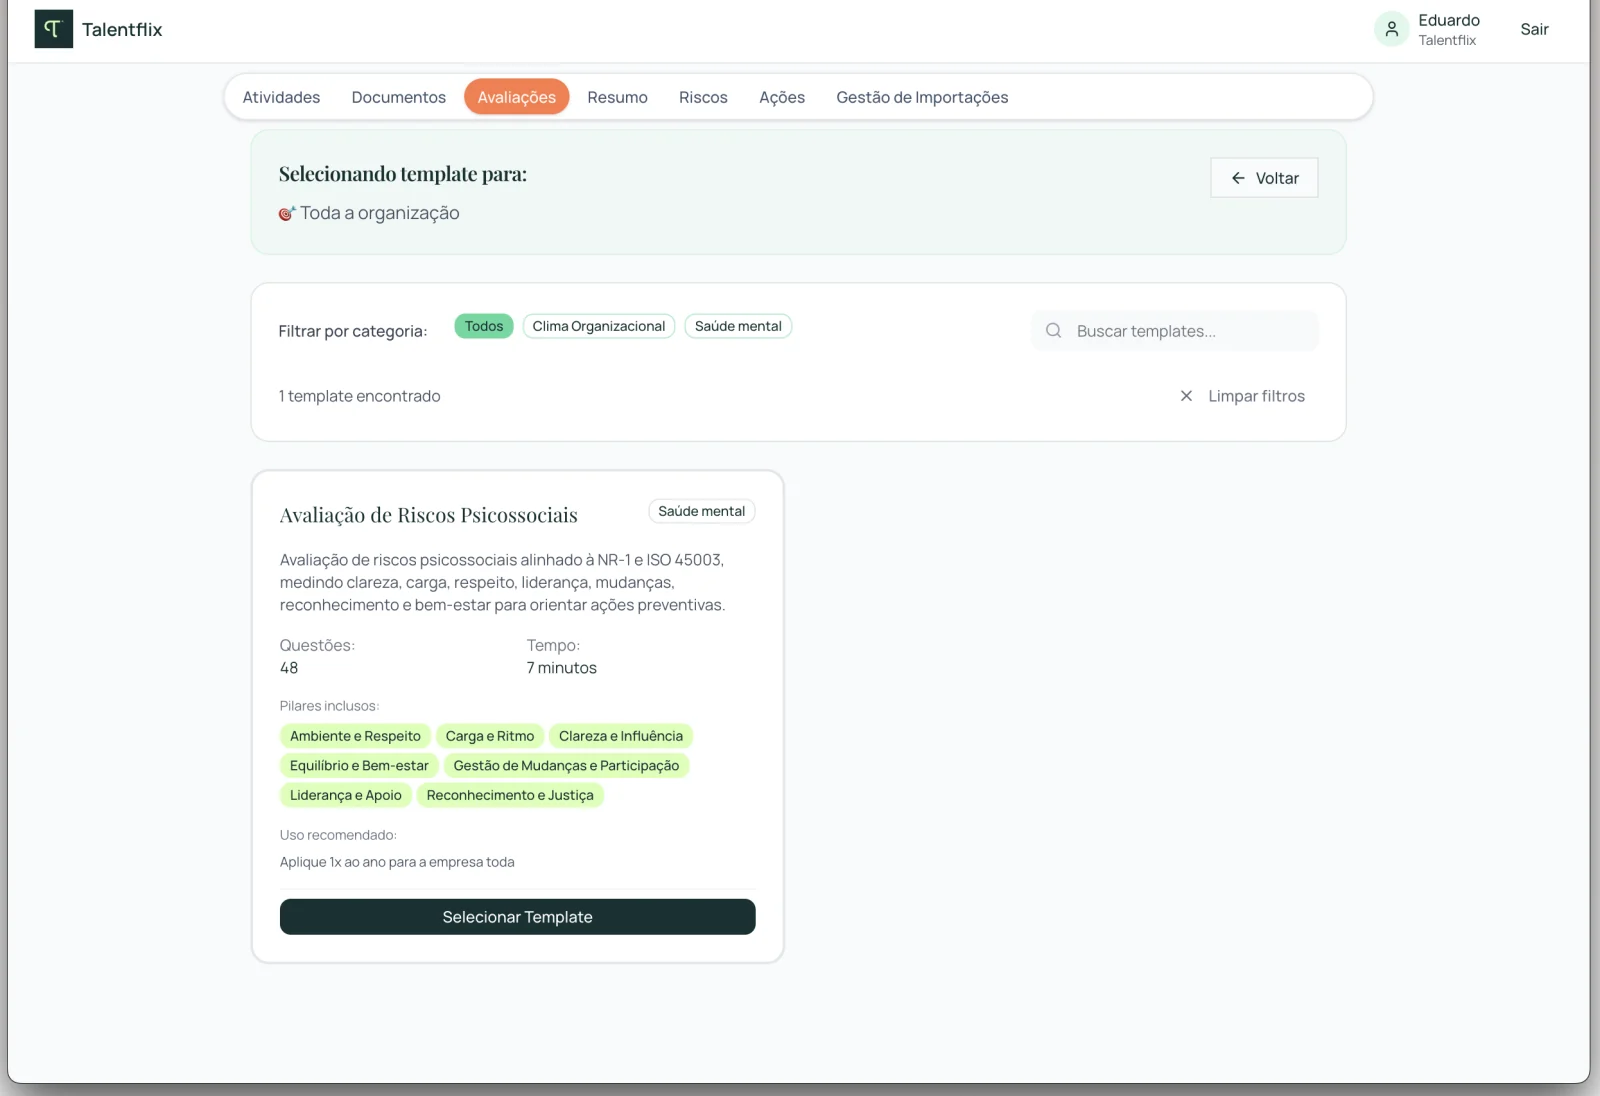Switch to the Ações tab

tap(782, 97)
